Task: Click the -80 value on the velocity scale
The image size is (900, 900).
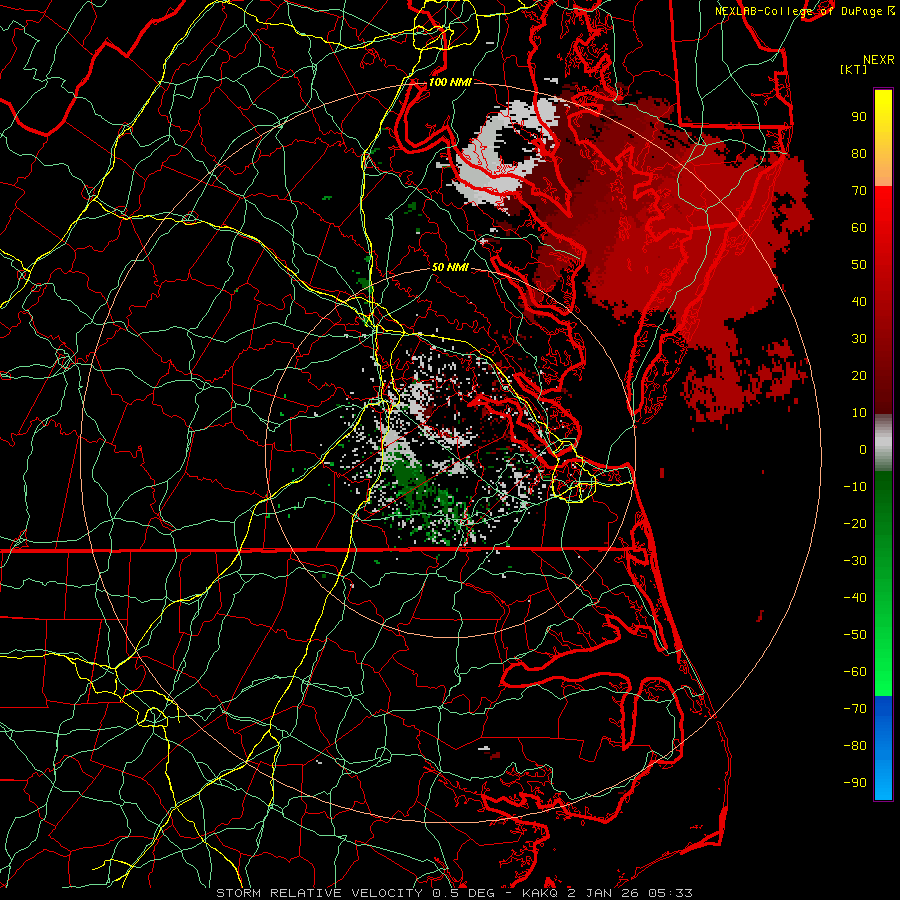Action: pyautogui.click(x=855, y=746)
